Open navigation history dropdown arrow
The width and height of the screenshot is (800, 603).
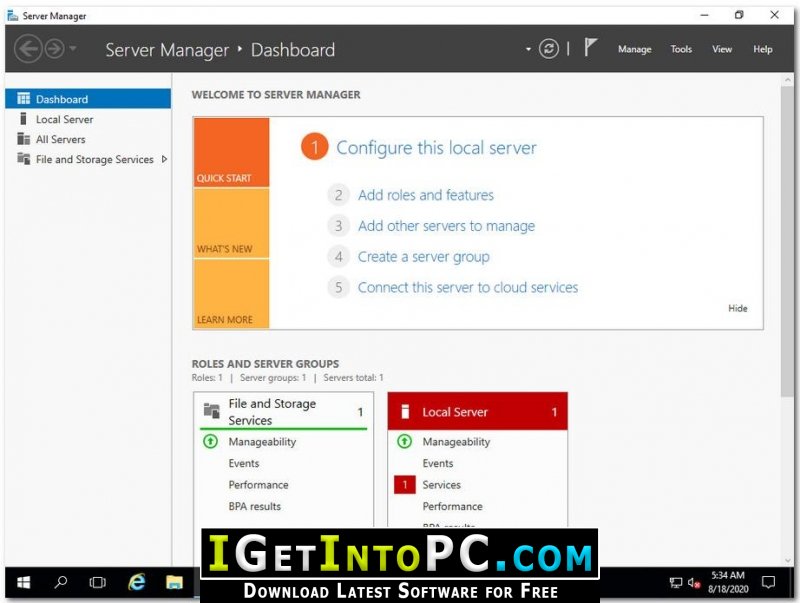73,48
